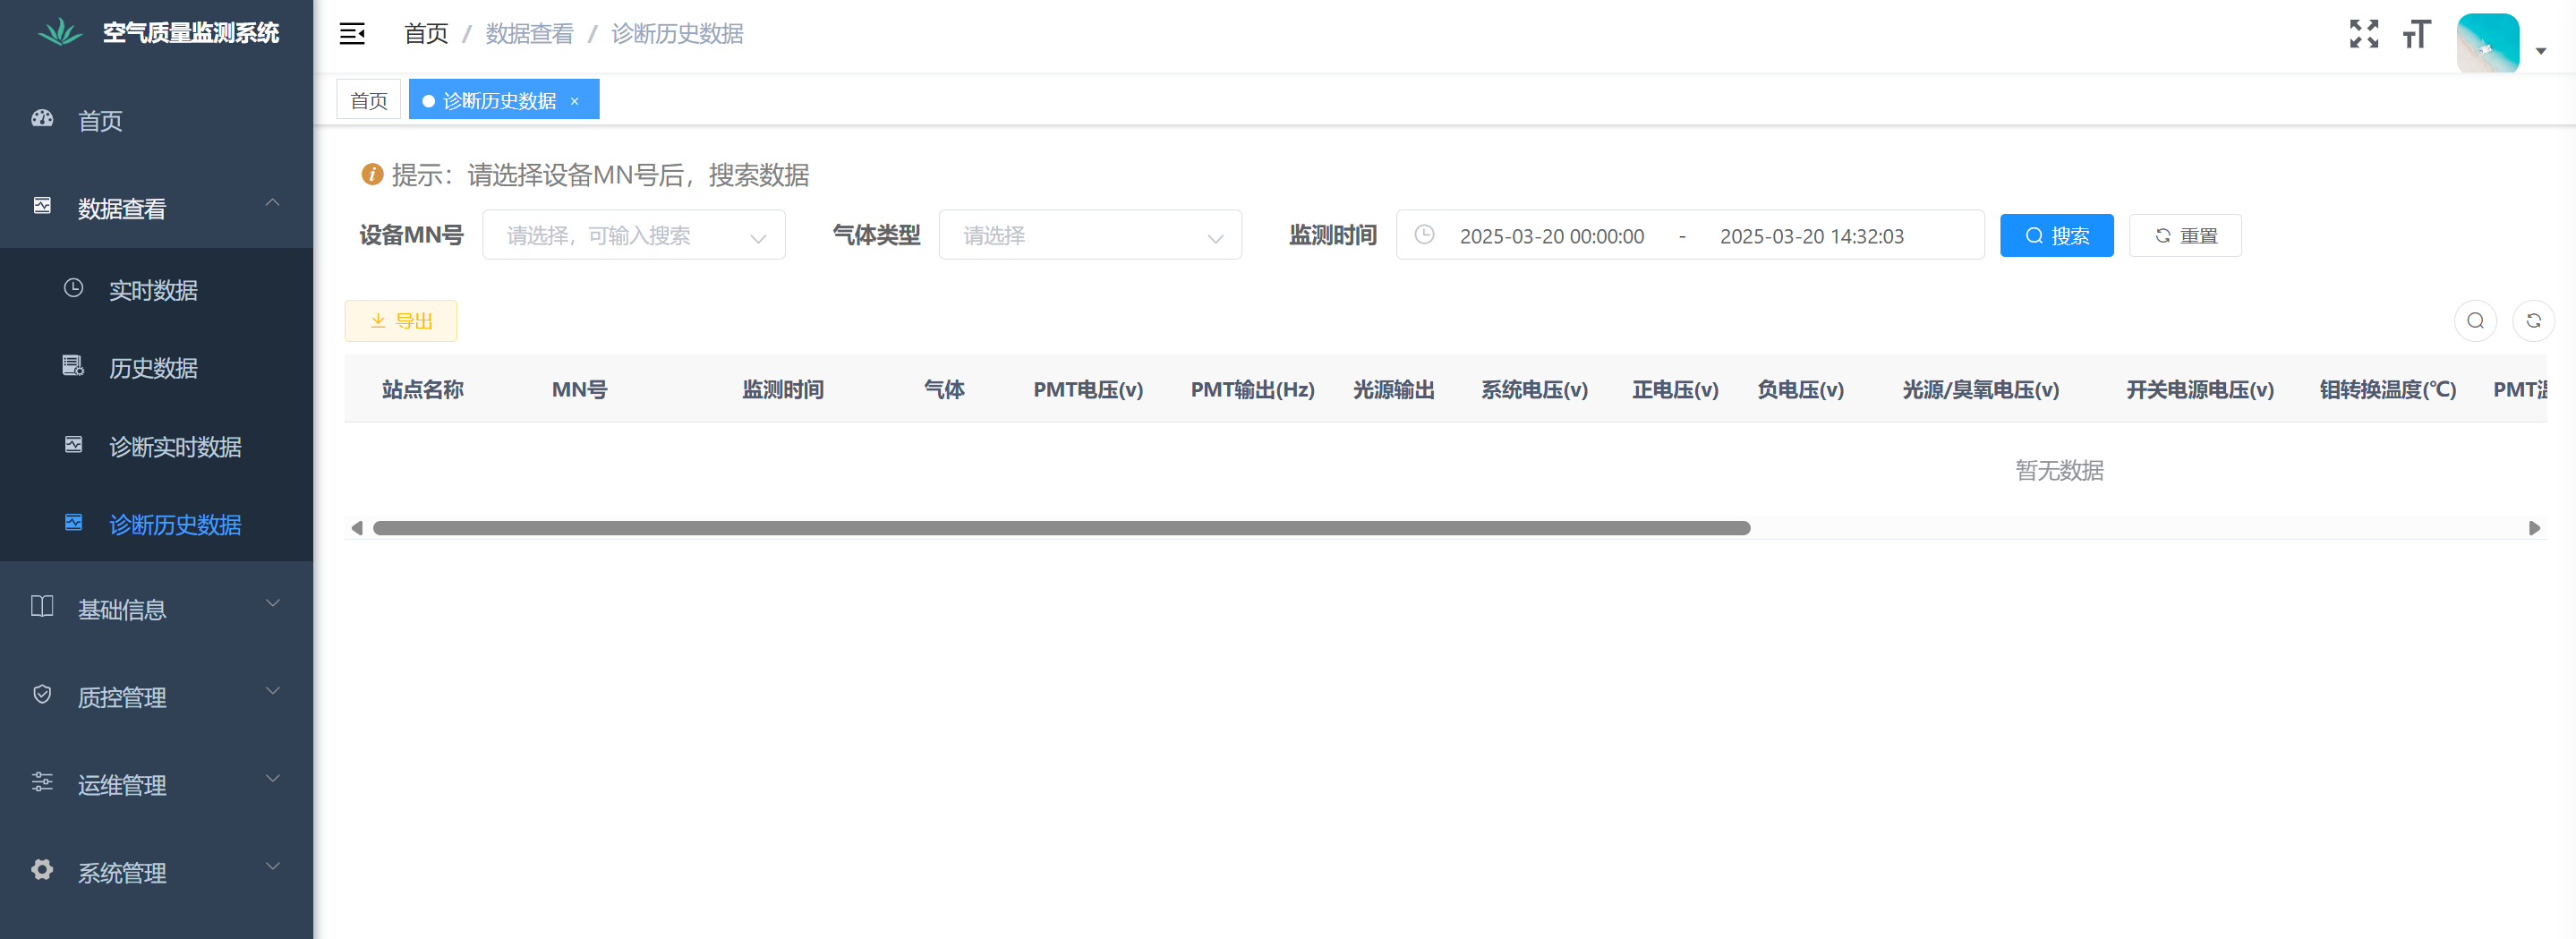Viewport: 2576px width, 939px height.
Task: Click the 搜索 search button
Action: [x=2057, y=235]
